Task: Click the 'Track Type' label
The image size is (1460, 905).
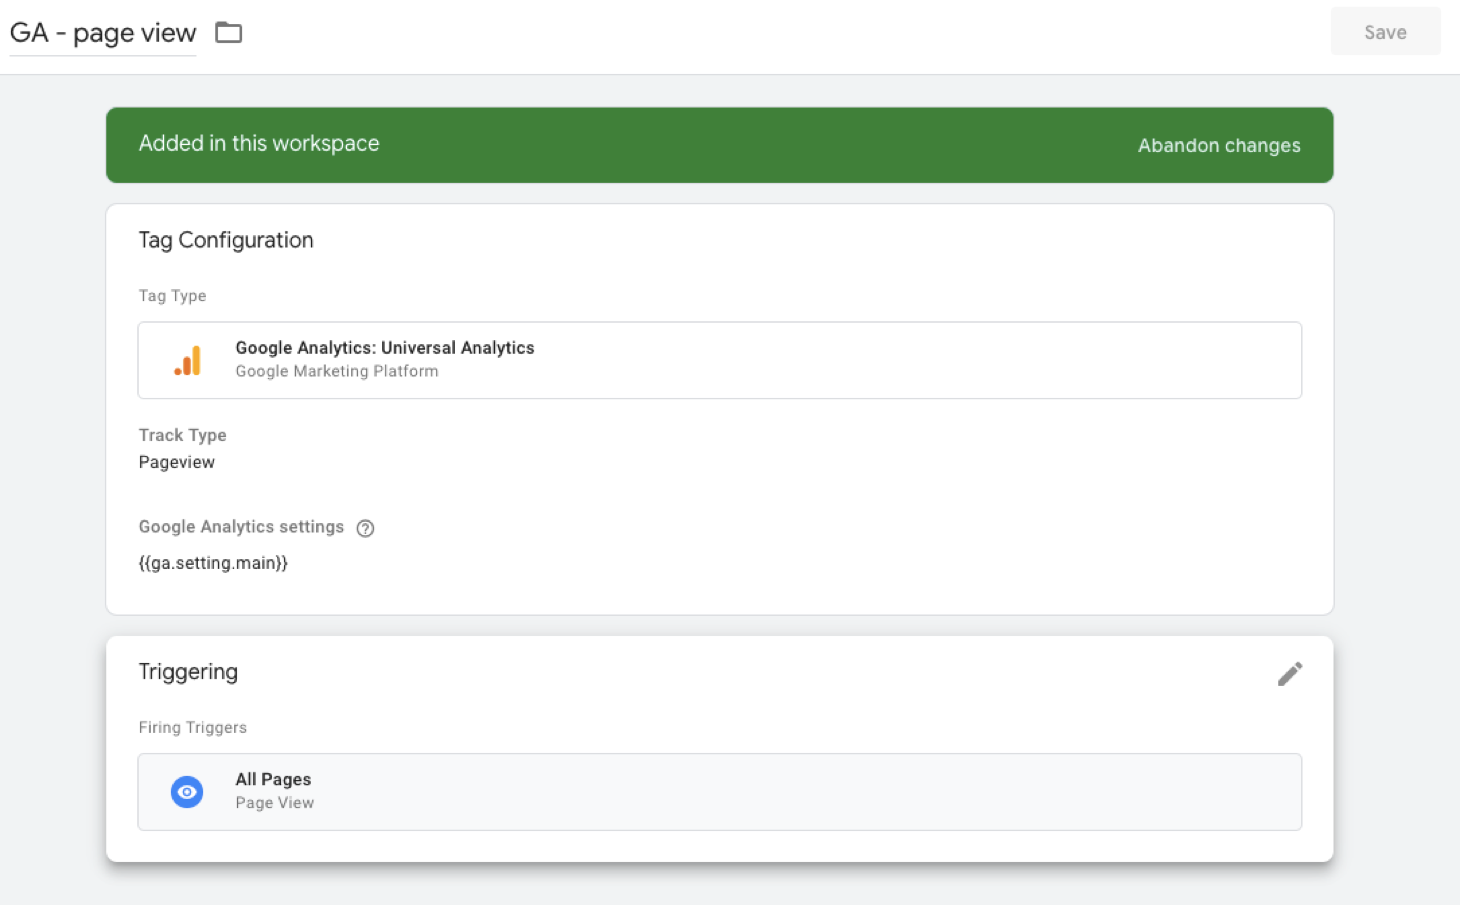Action: [183, 435]
